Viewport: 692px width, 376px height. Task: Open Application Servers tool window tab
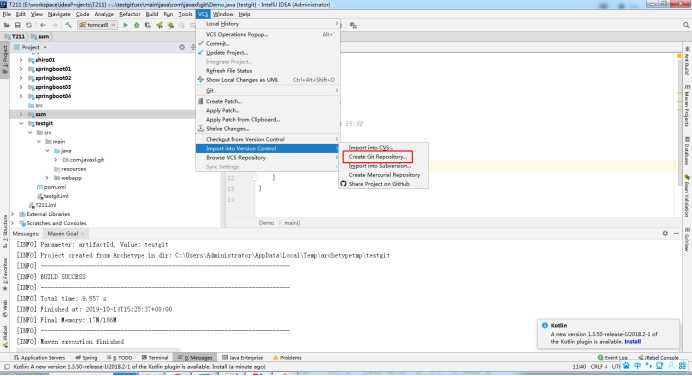[x=40, y=357]
